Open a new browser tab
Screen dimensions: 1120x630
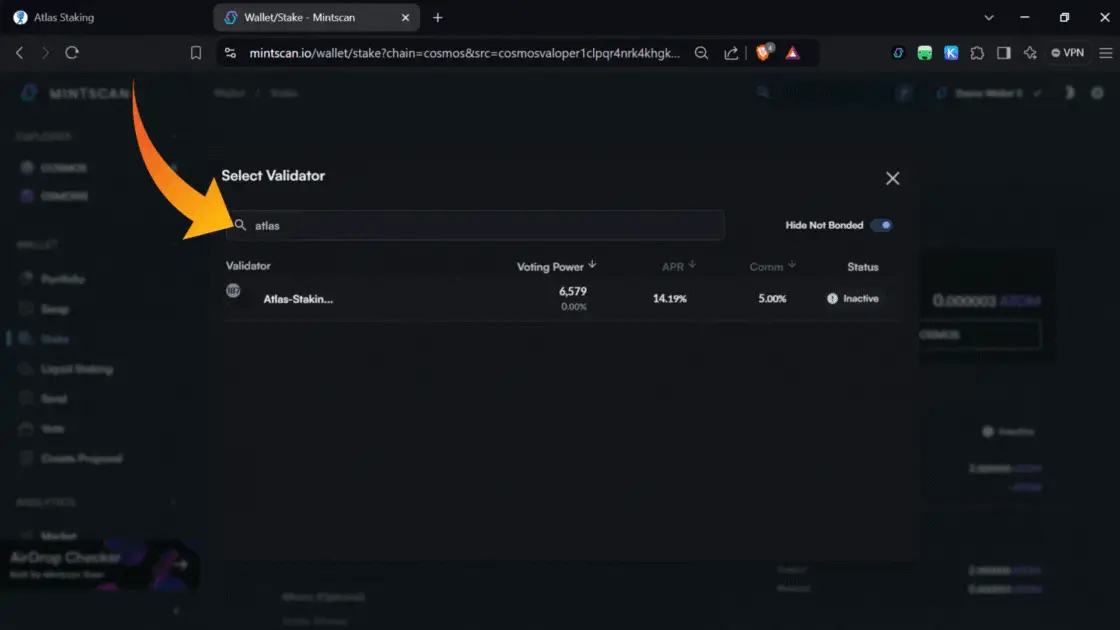coord(438,18)
